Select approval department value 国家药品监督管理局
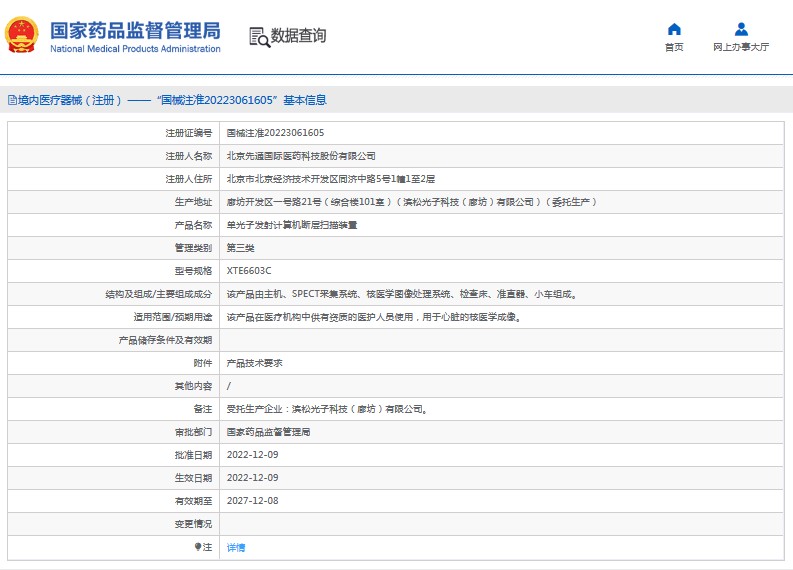The image size is (793, 570). click(x=269, y=432)
